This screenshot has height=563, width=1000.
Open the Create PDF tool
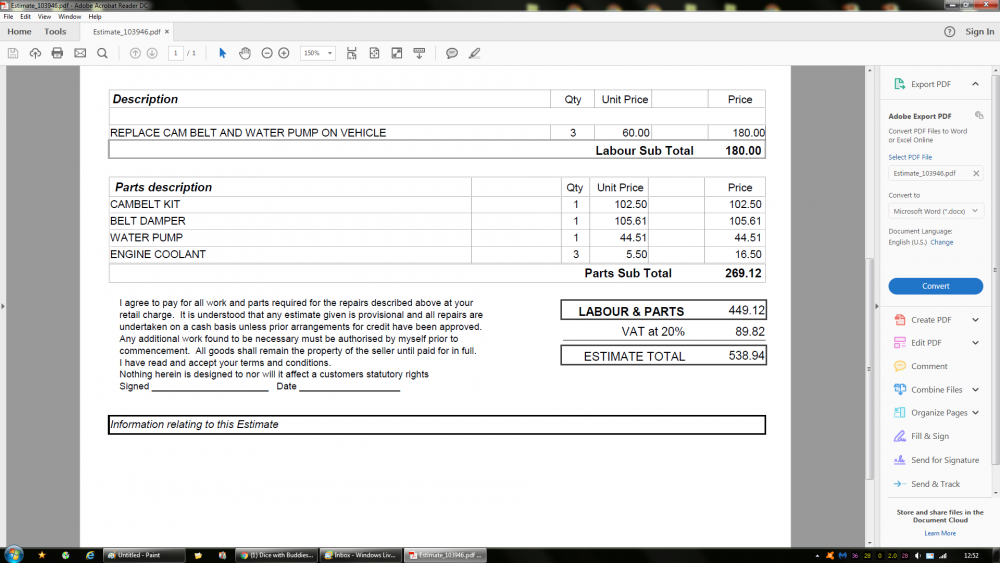pos(930,320)
